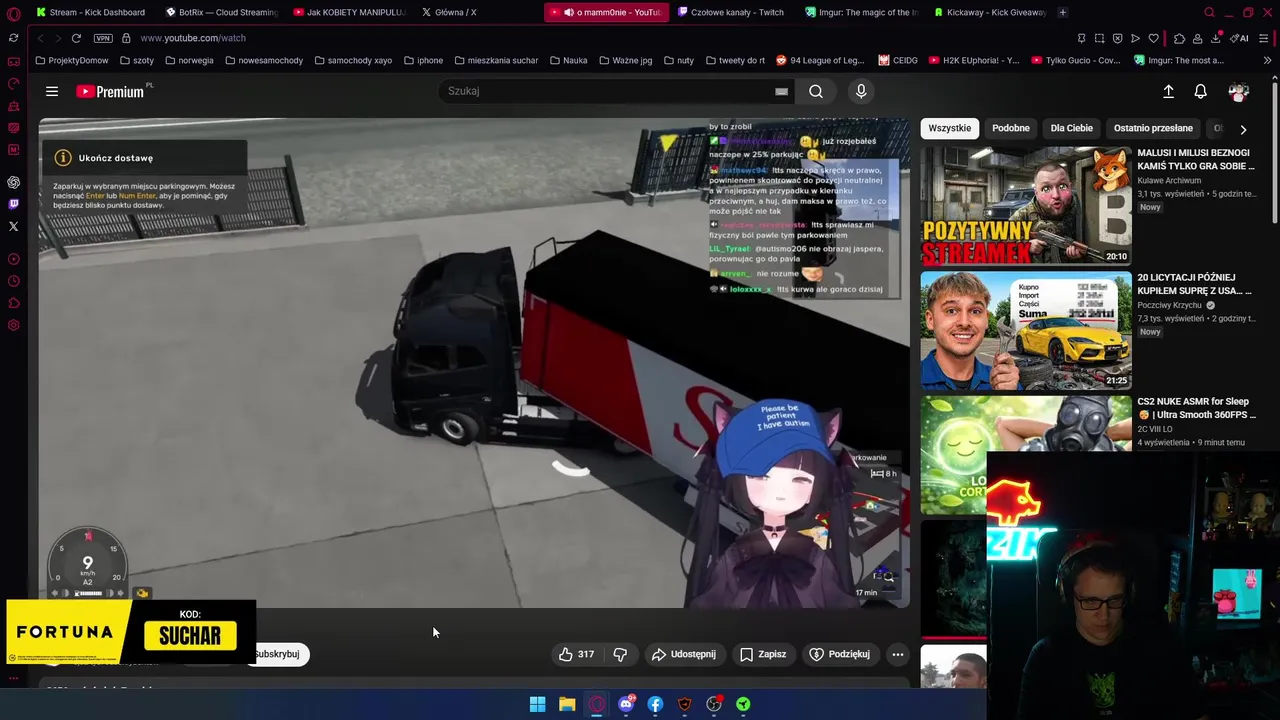The width and height of the screenshot is (1280, 720).
Task: Open YouTube notifications bell
Action: [1201, 91]
